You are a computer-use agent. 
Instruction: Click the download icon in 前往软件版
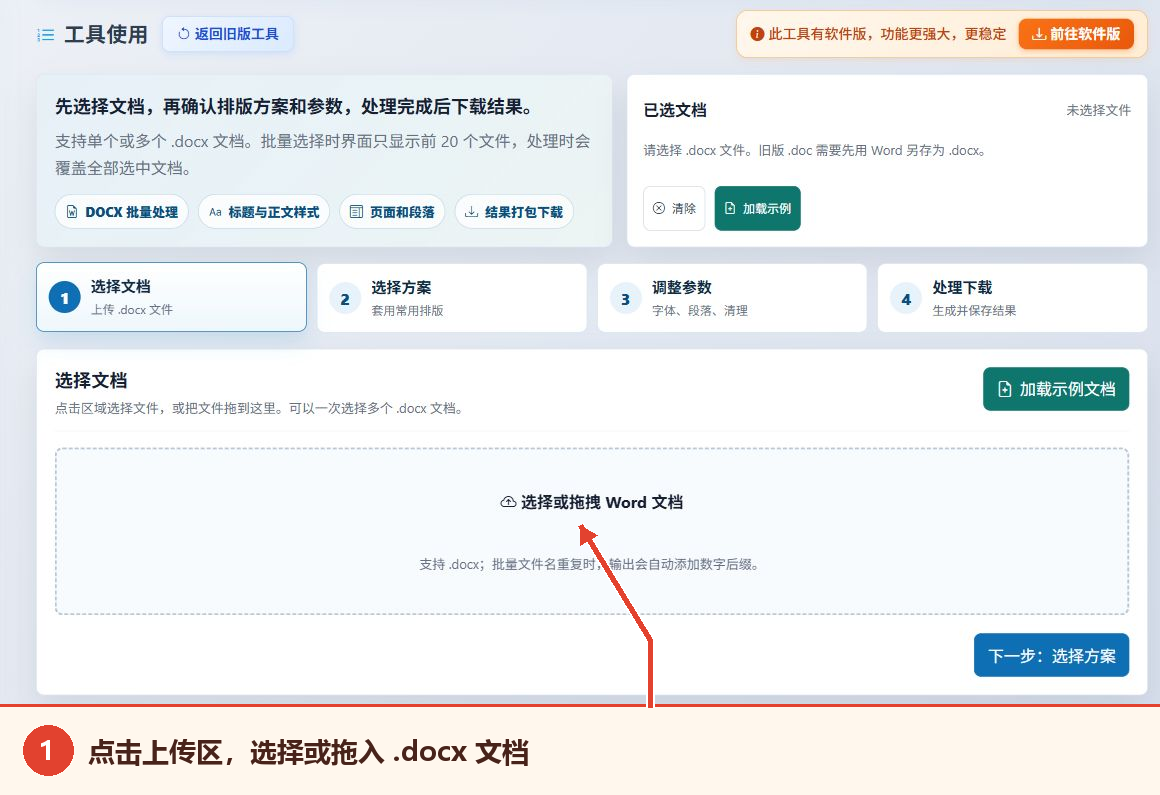click(x=1039, y=34)
